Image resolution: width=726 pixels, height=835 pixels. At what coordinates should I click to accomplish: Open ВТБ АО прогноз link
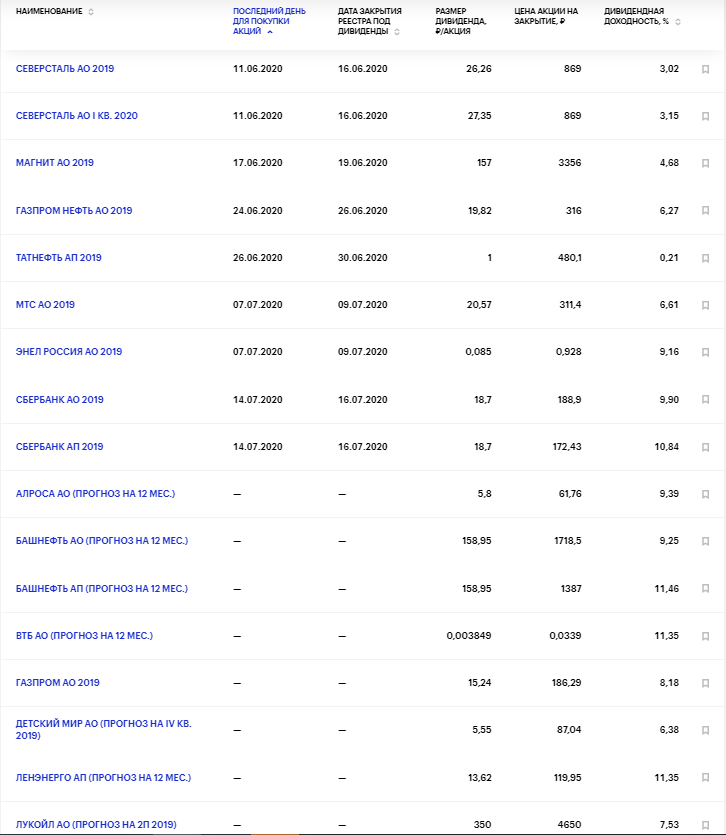(x=84, y=635)
